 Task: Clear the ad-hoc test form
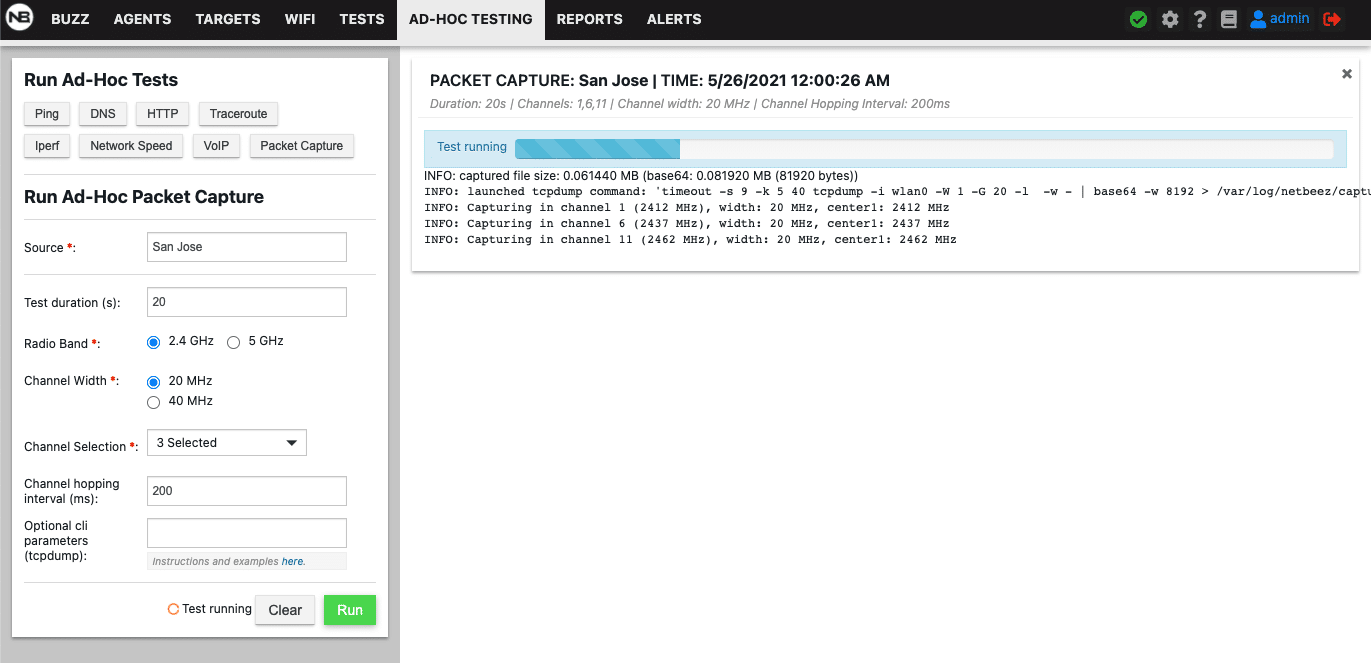click(284, 609)
